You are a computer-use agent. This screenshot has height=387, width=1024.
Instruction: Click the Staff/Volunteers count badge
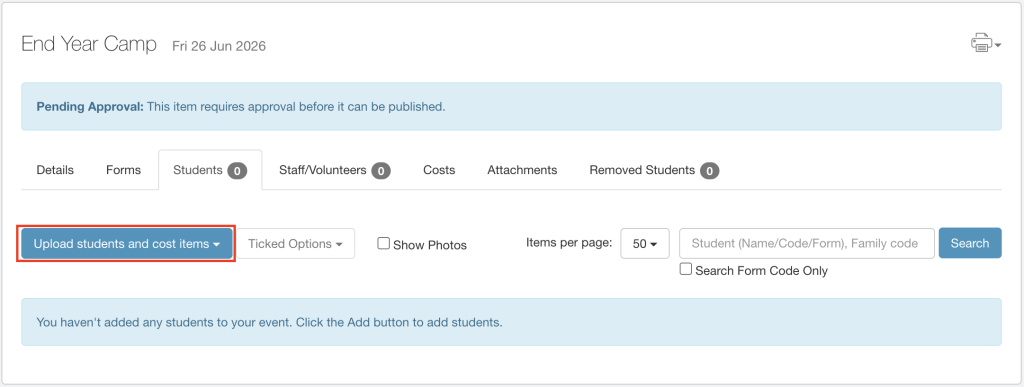[x=381, y=171]
